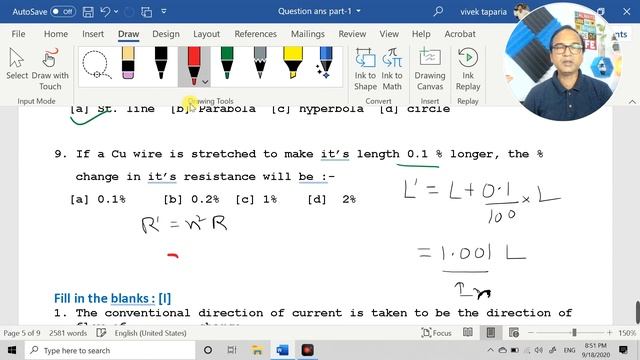Toggle Draw with Touch
640x360 pixels.
click(x=50, y=69)
